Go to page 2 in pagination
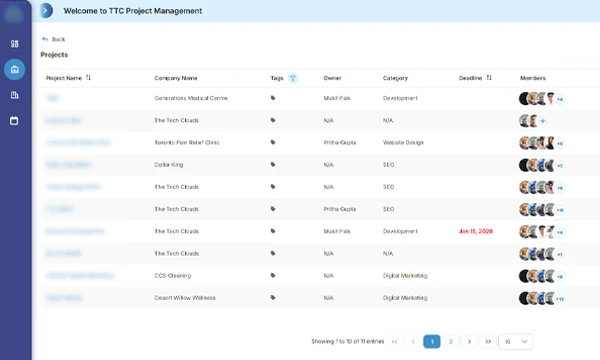This screenshot has height=360, width=600. point(451,342)
